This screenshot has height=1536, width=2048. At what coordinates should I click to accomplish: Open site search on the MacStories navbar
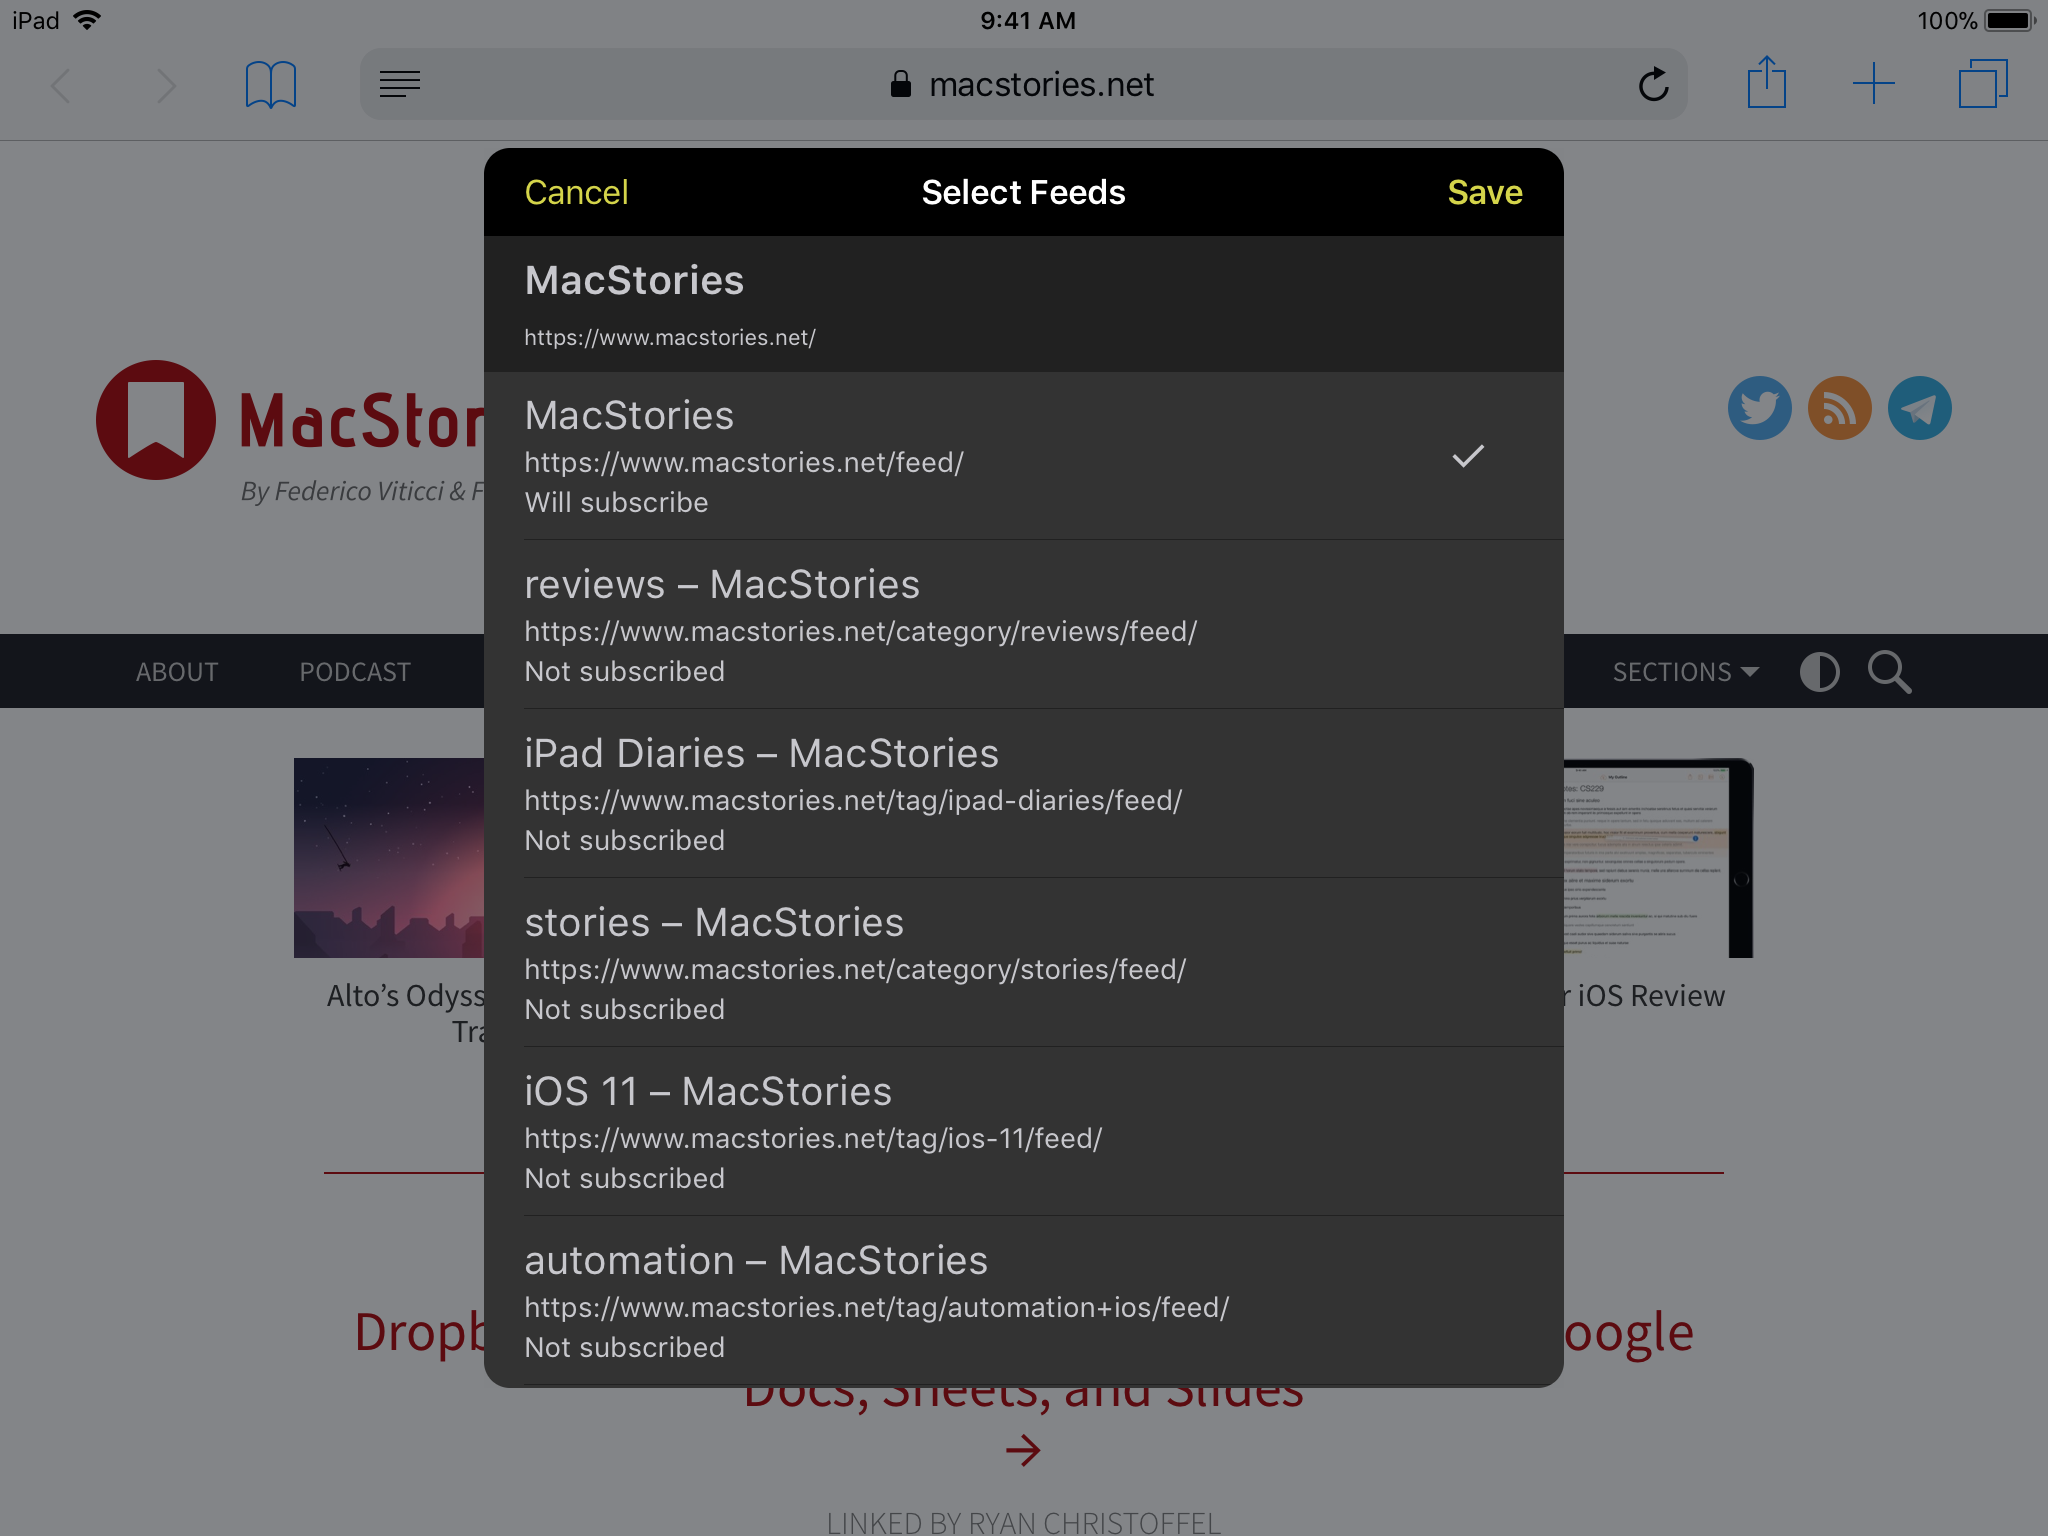coord(1889,671)
